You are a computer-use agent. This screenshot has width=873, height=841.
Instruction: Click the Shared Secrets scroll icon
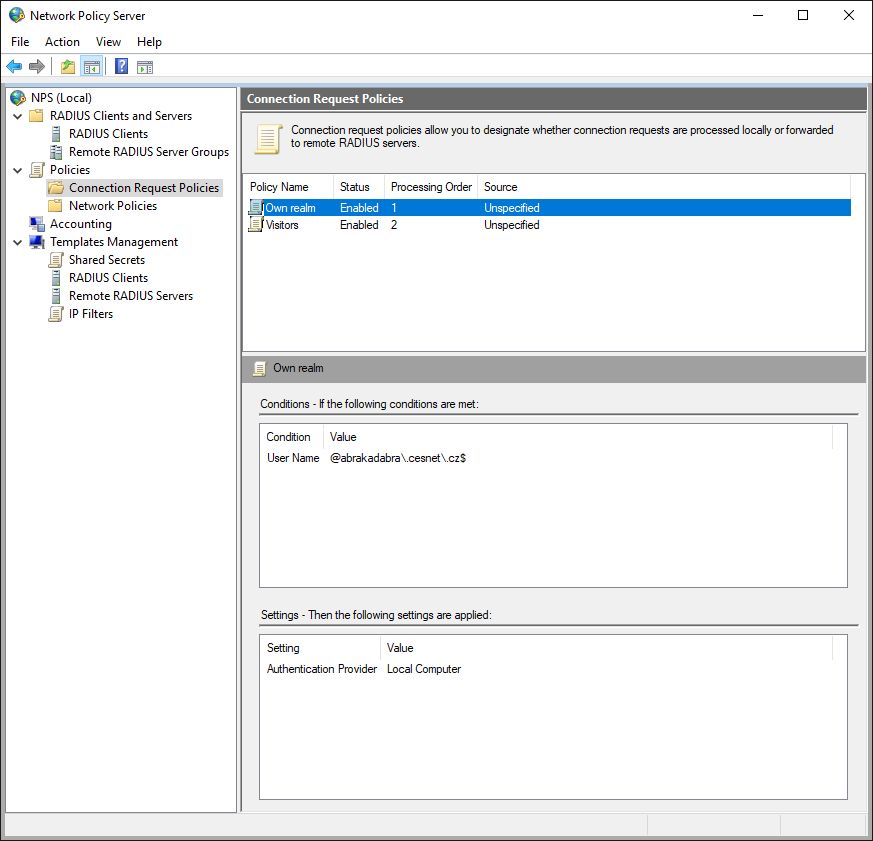[56, 260]
